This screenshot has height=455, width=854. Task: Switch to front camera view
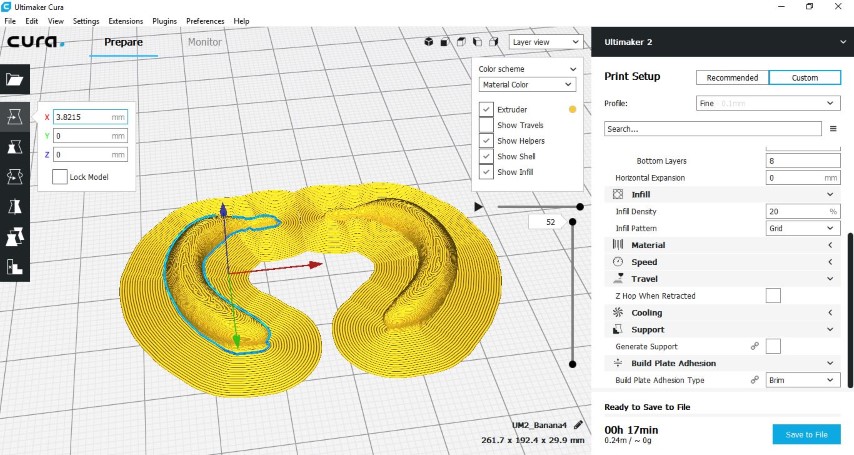[445, 42]
